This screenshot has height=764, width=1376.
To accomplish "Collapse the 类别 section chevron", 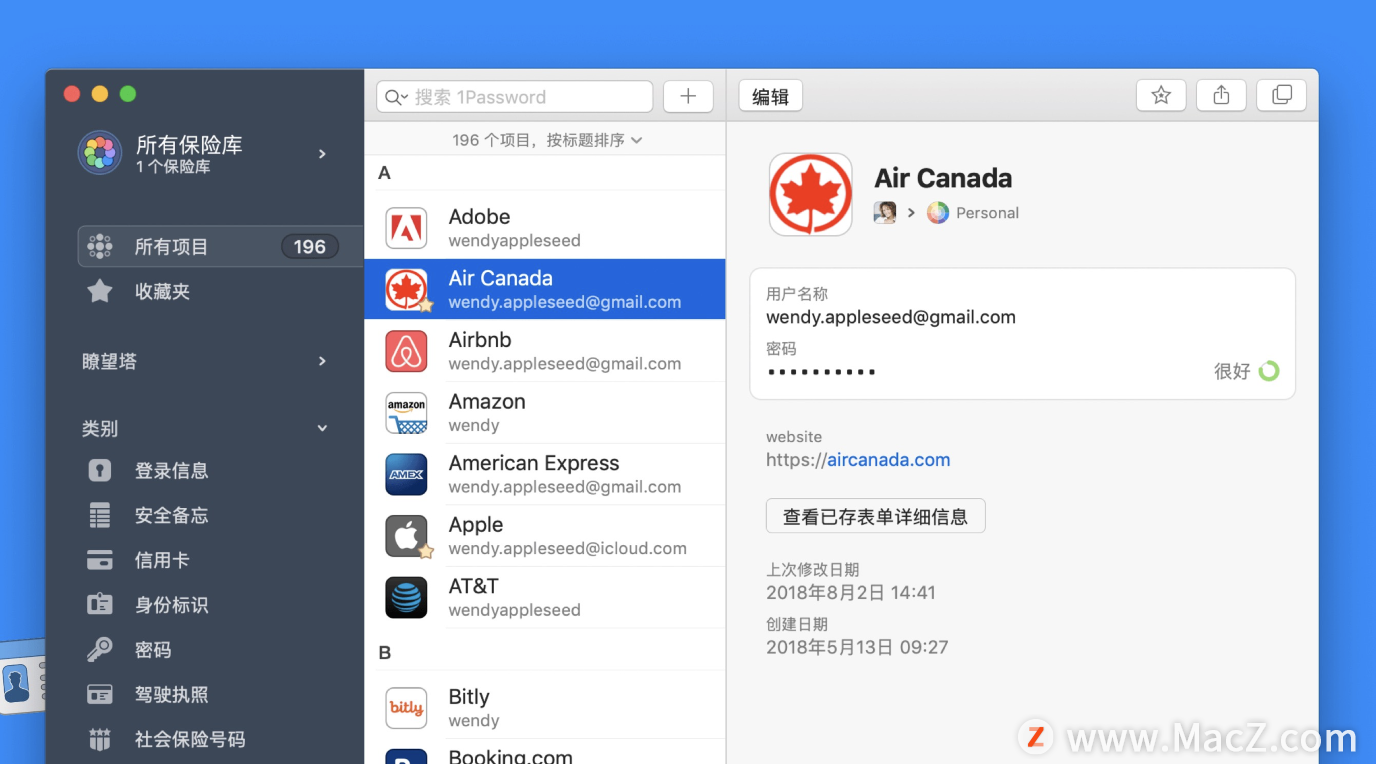I will click(322, 428).
